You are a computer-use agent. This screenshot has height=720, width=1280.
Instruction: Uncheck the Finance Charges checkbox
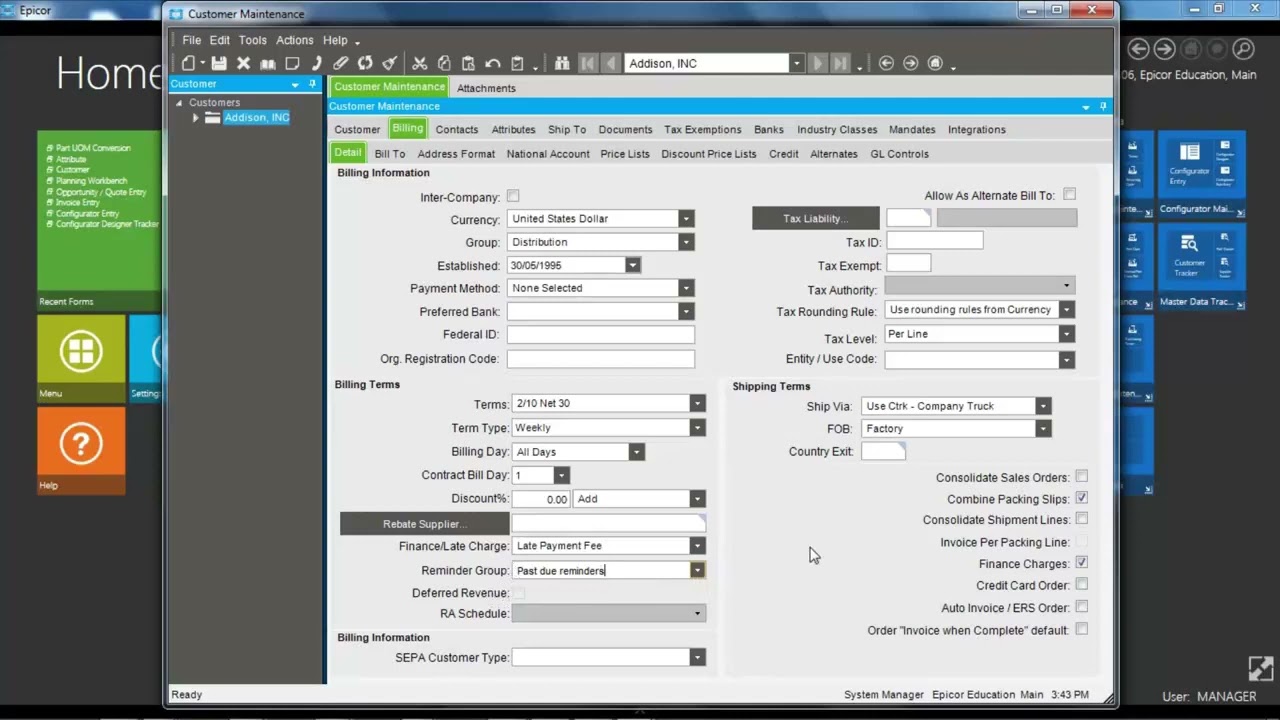[x=1081, y=563]
